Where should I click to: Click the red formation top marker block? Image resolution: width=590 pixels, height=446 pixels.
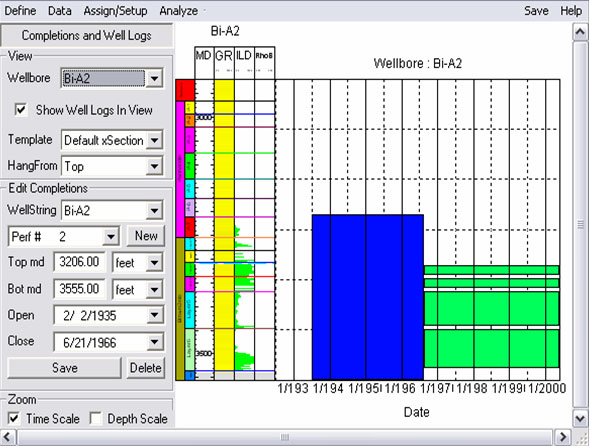pyautogui.click(x=185, y=90)
